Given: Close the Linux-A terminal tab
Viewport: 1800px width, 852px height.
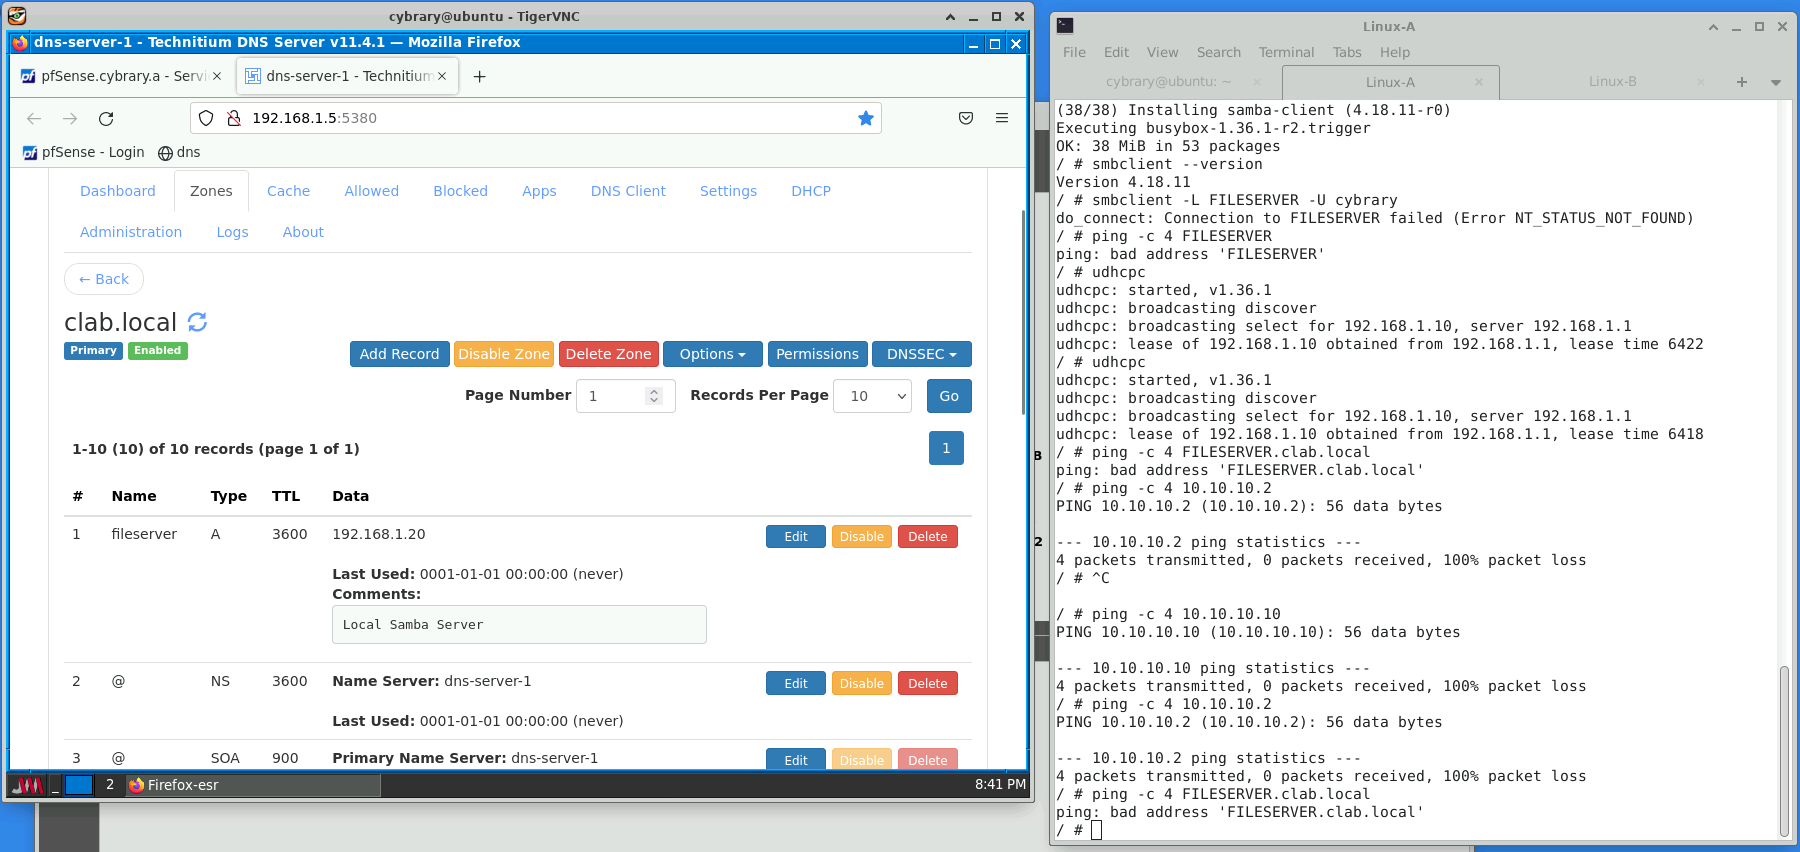Looking at the screenshot, I should pos(1479,82).
